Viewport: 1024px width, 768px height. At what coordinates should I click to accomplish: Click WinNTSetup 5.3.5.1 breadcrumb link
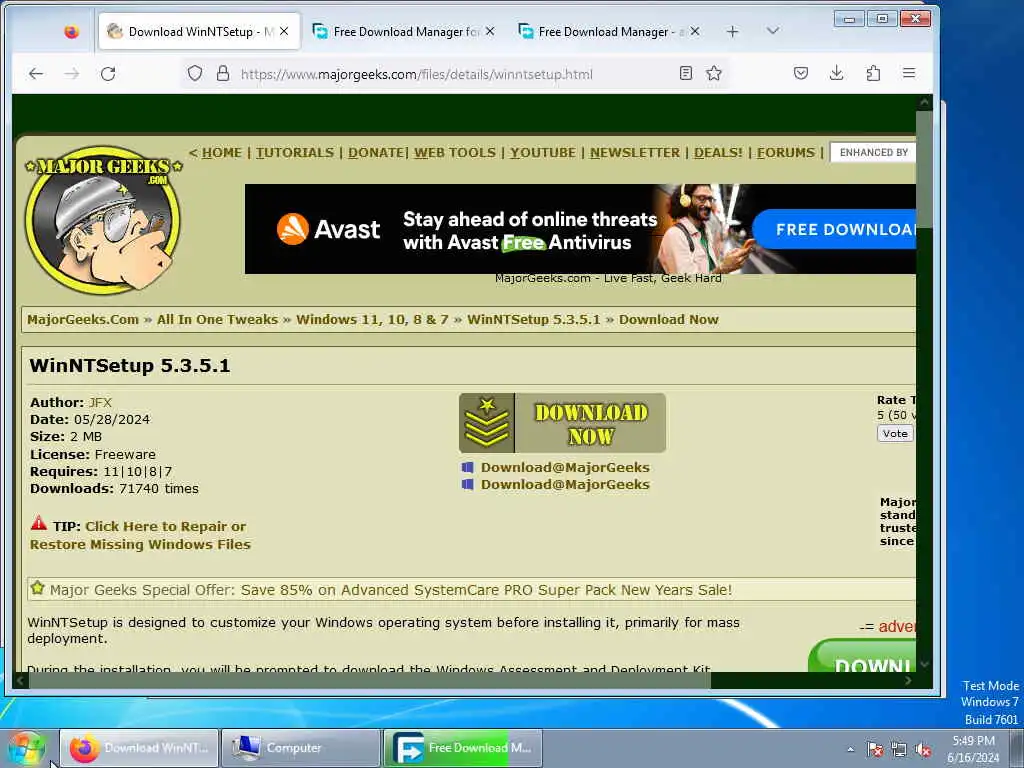click(x=534, y=319)
